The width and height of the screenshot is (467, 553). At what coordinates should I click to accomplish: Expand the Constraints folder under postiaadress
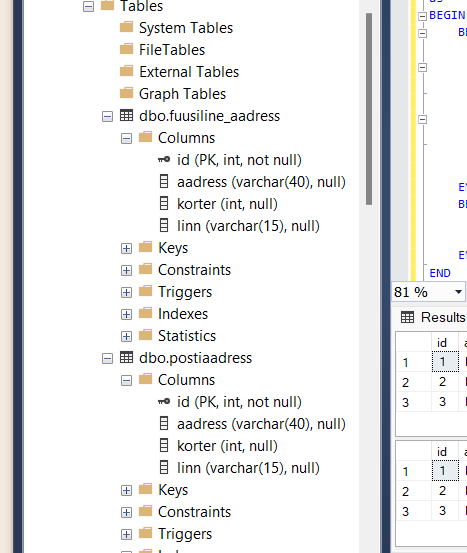126,512
